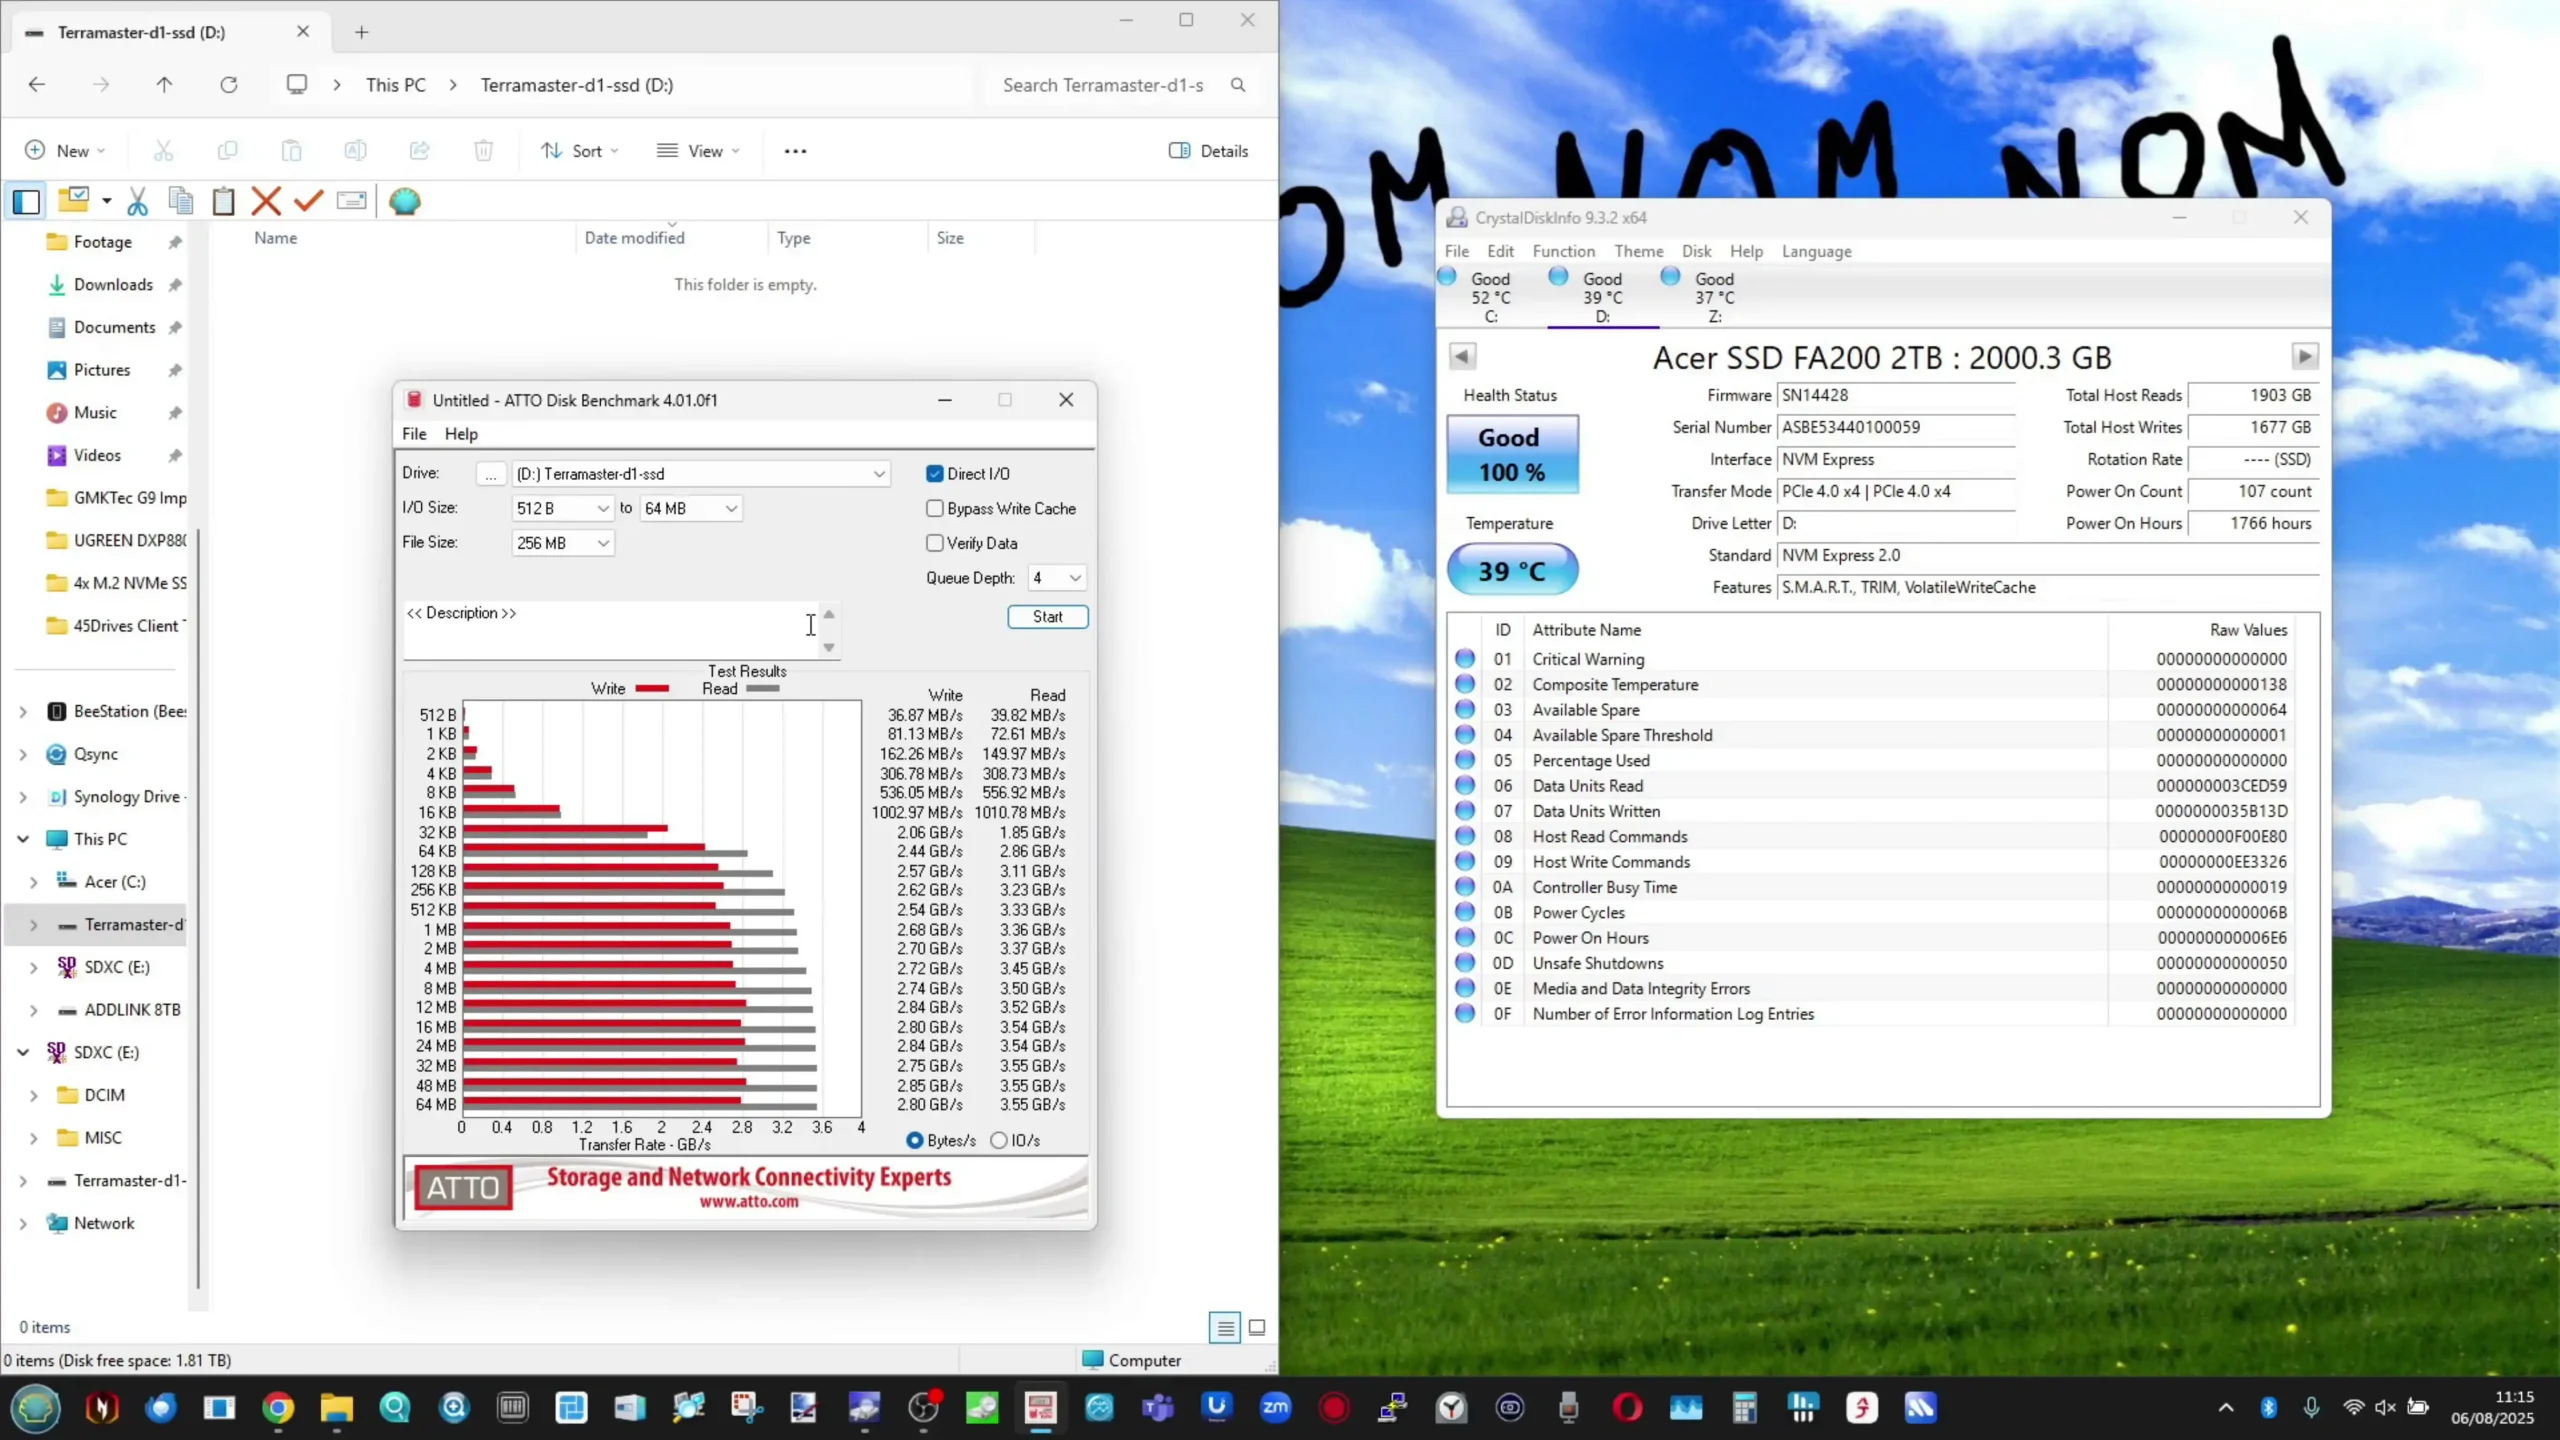Open CrystalDiskInfo Function menu
The width and height of the screenshot is (2560, 1440).
tap(1564, 251)
